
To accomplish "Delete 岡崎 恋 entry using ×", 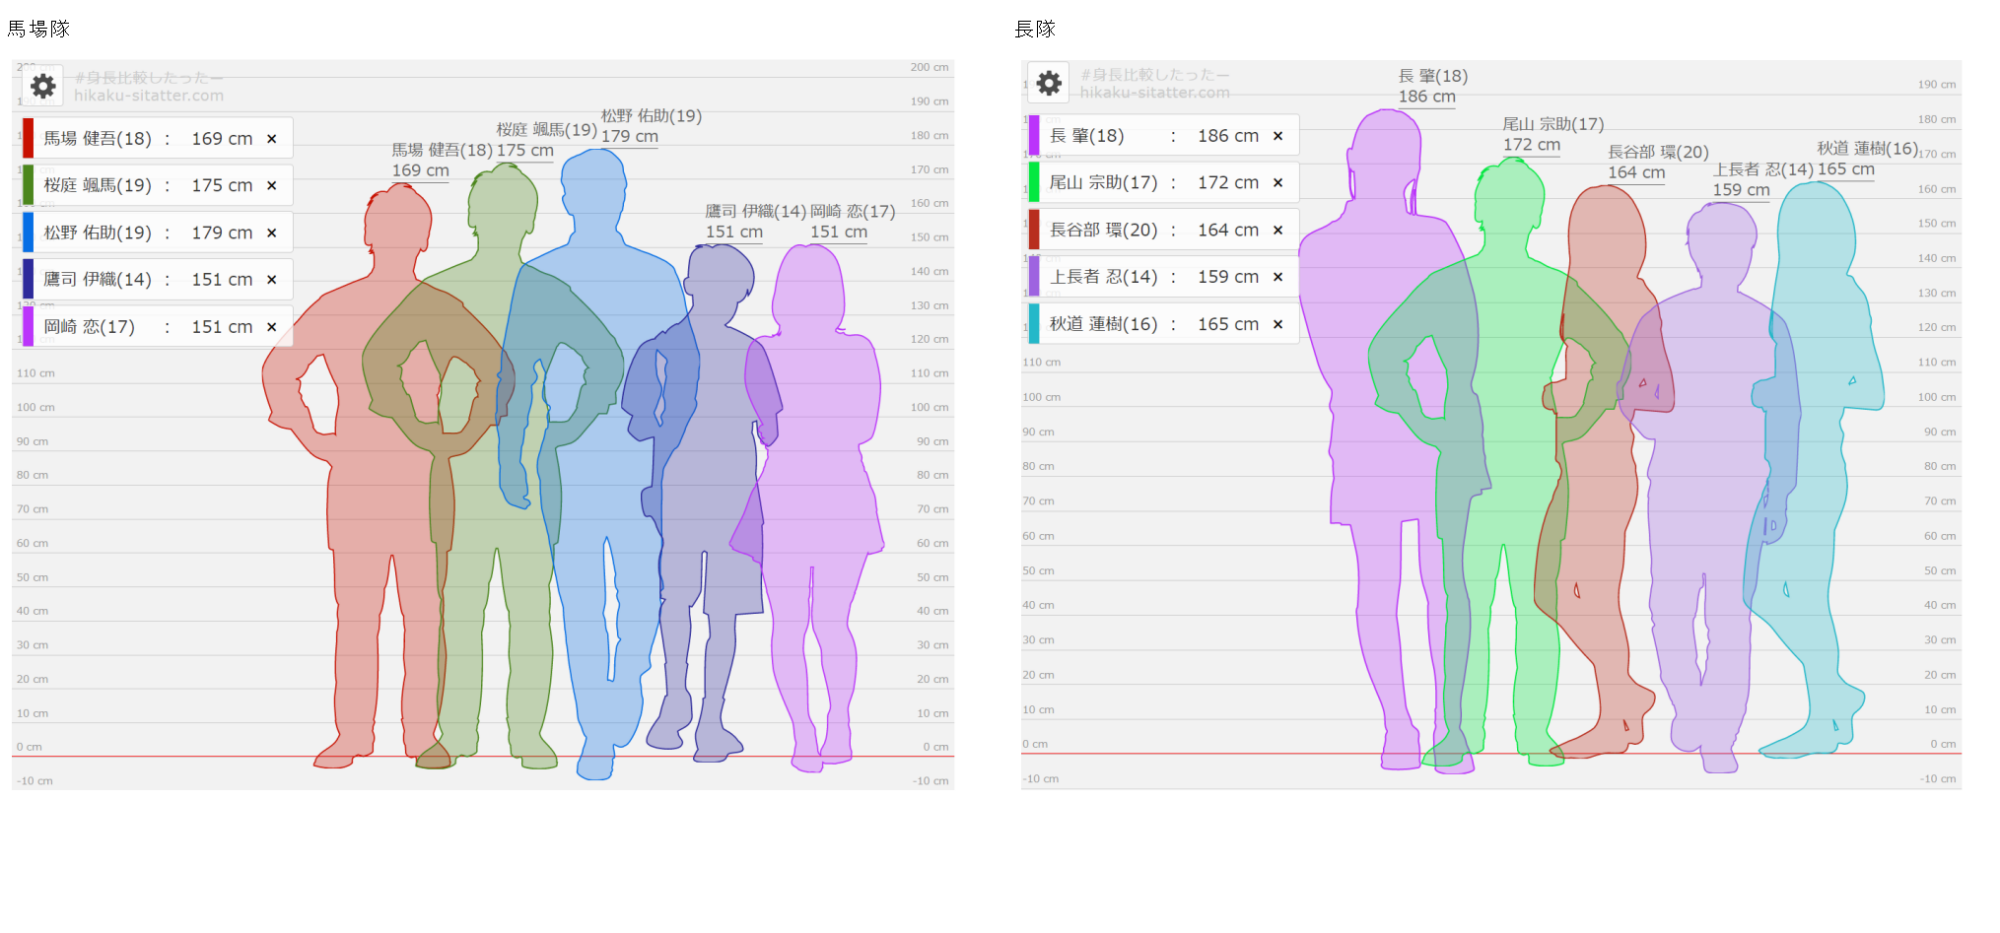I will 271,327.
